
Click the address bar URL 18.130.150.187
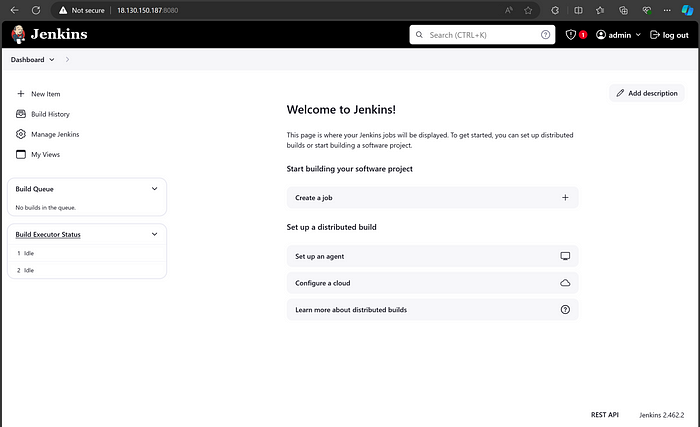(x=147, y=10)
